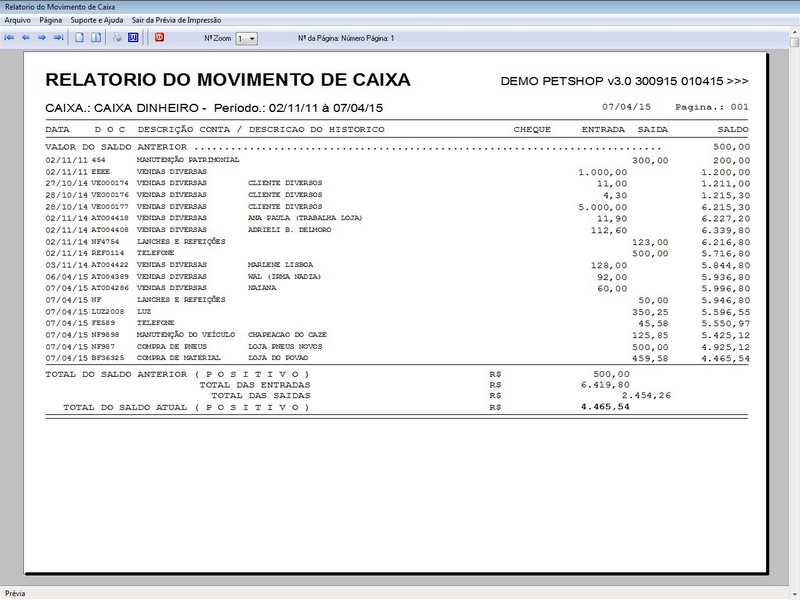Viewport: 800px width, 600px height.
Task: Go to next page arrow
Action: 42,38
